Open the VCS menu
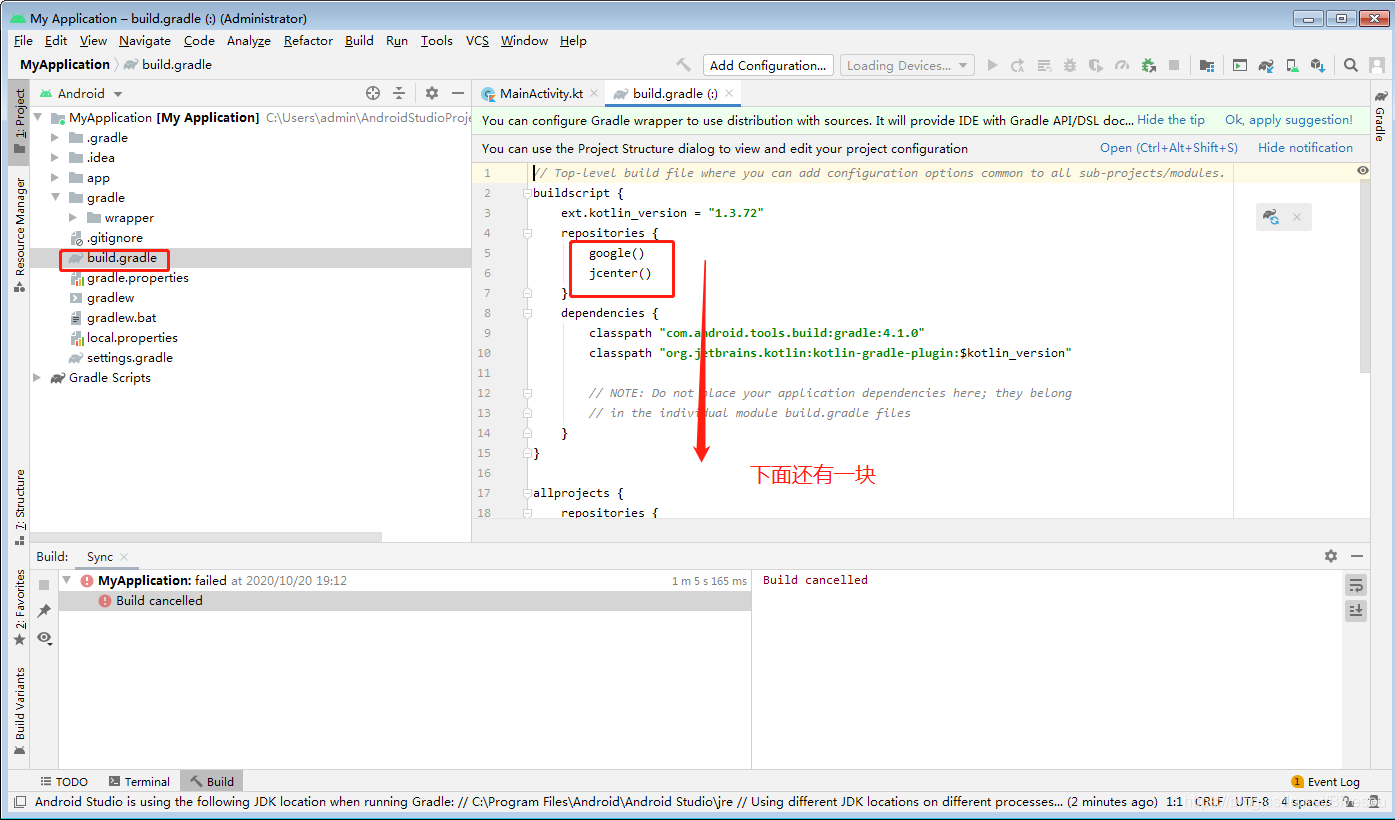 (x=478, y=41)
